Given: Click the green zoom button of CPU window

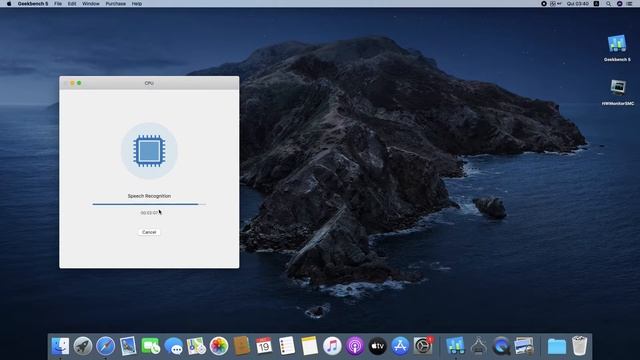Looking at the screenshot, I should (79, 83).
